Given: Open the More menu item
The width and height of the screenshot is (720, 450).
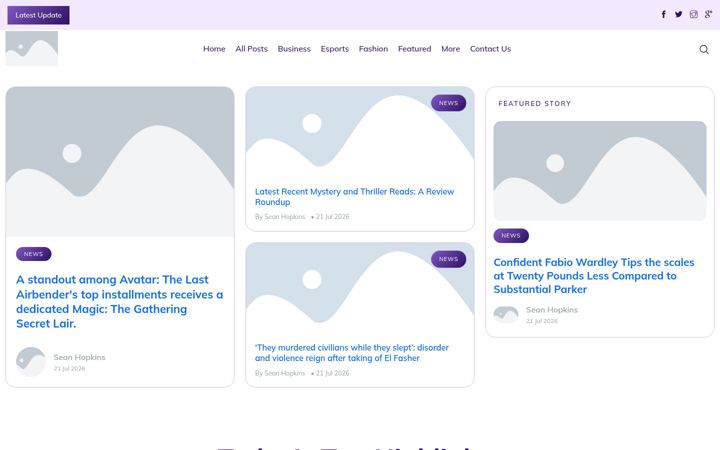Looking at the screenshot, I should pyautogui.click(x=450, y=49).
